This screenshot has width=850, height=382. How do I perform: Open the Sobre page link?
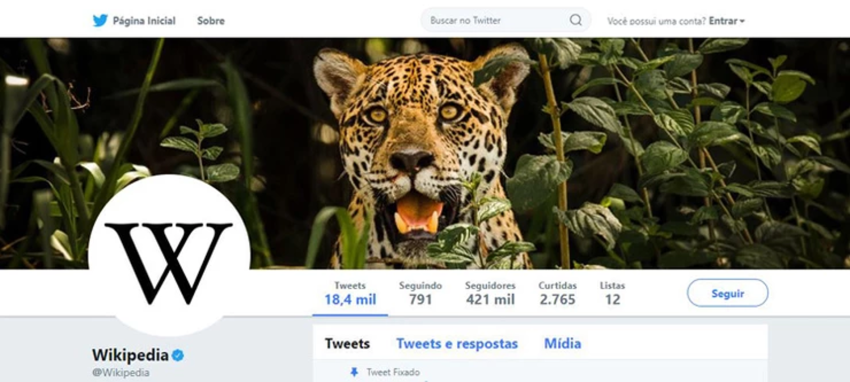pos(211,21)
